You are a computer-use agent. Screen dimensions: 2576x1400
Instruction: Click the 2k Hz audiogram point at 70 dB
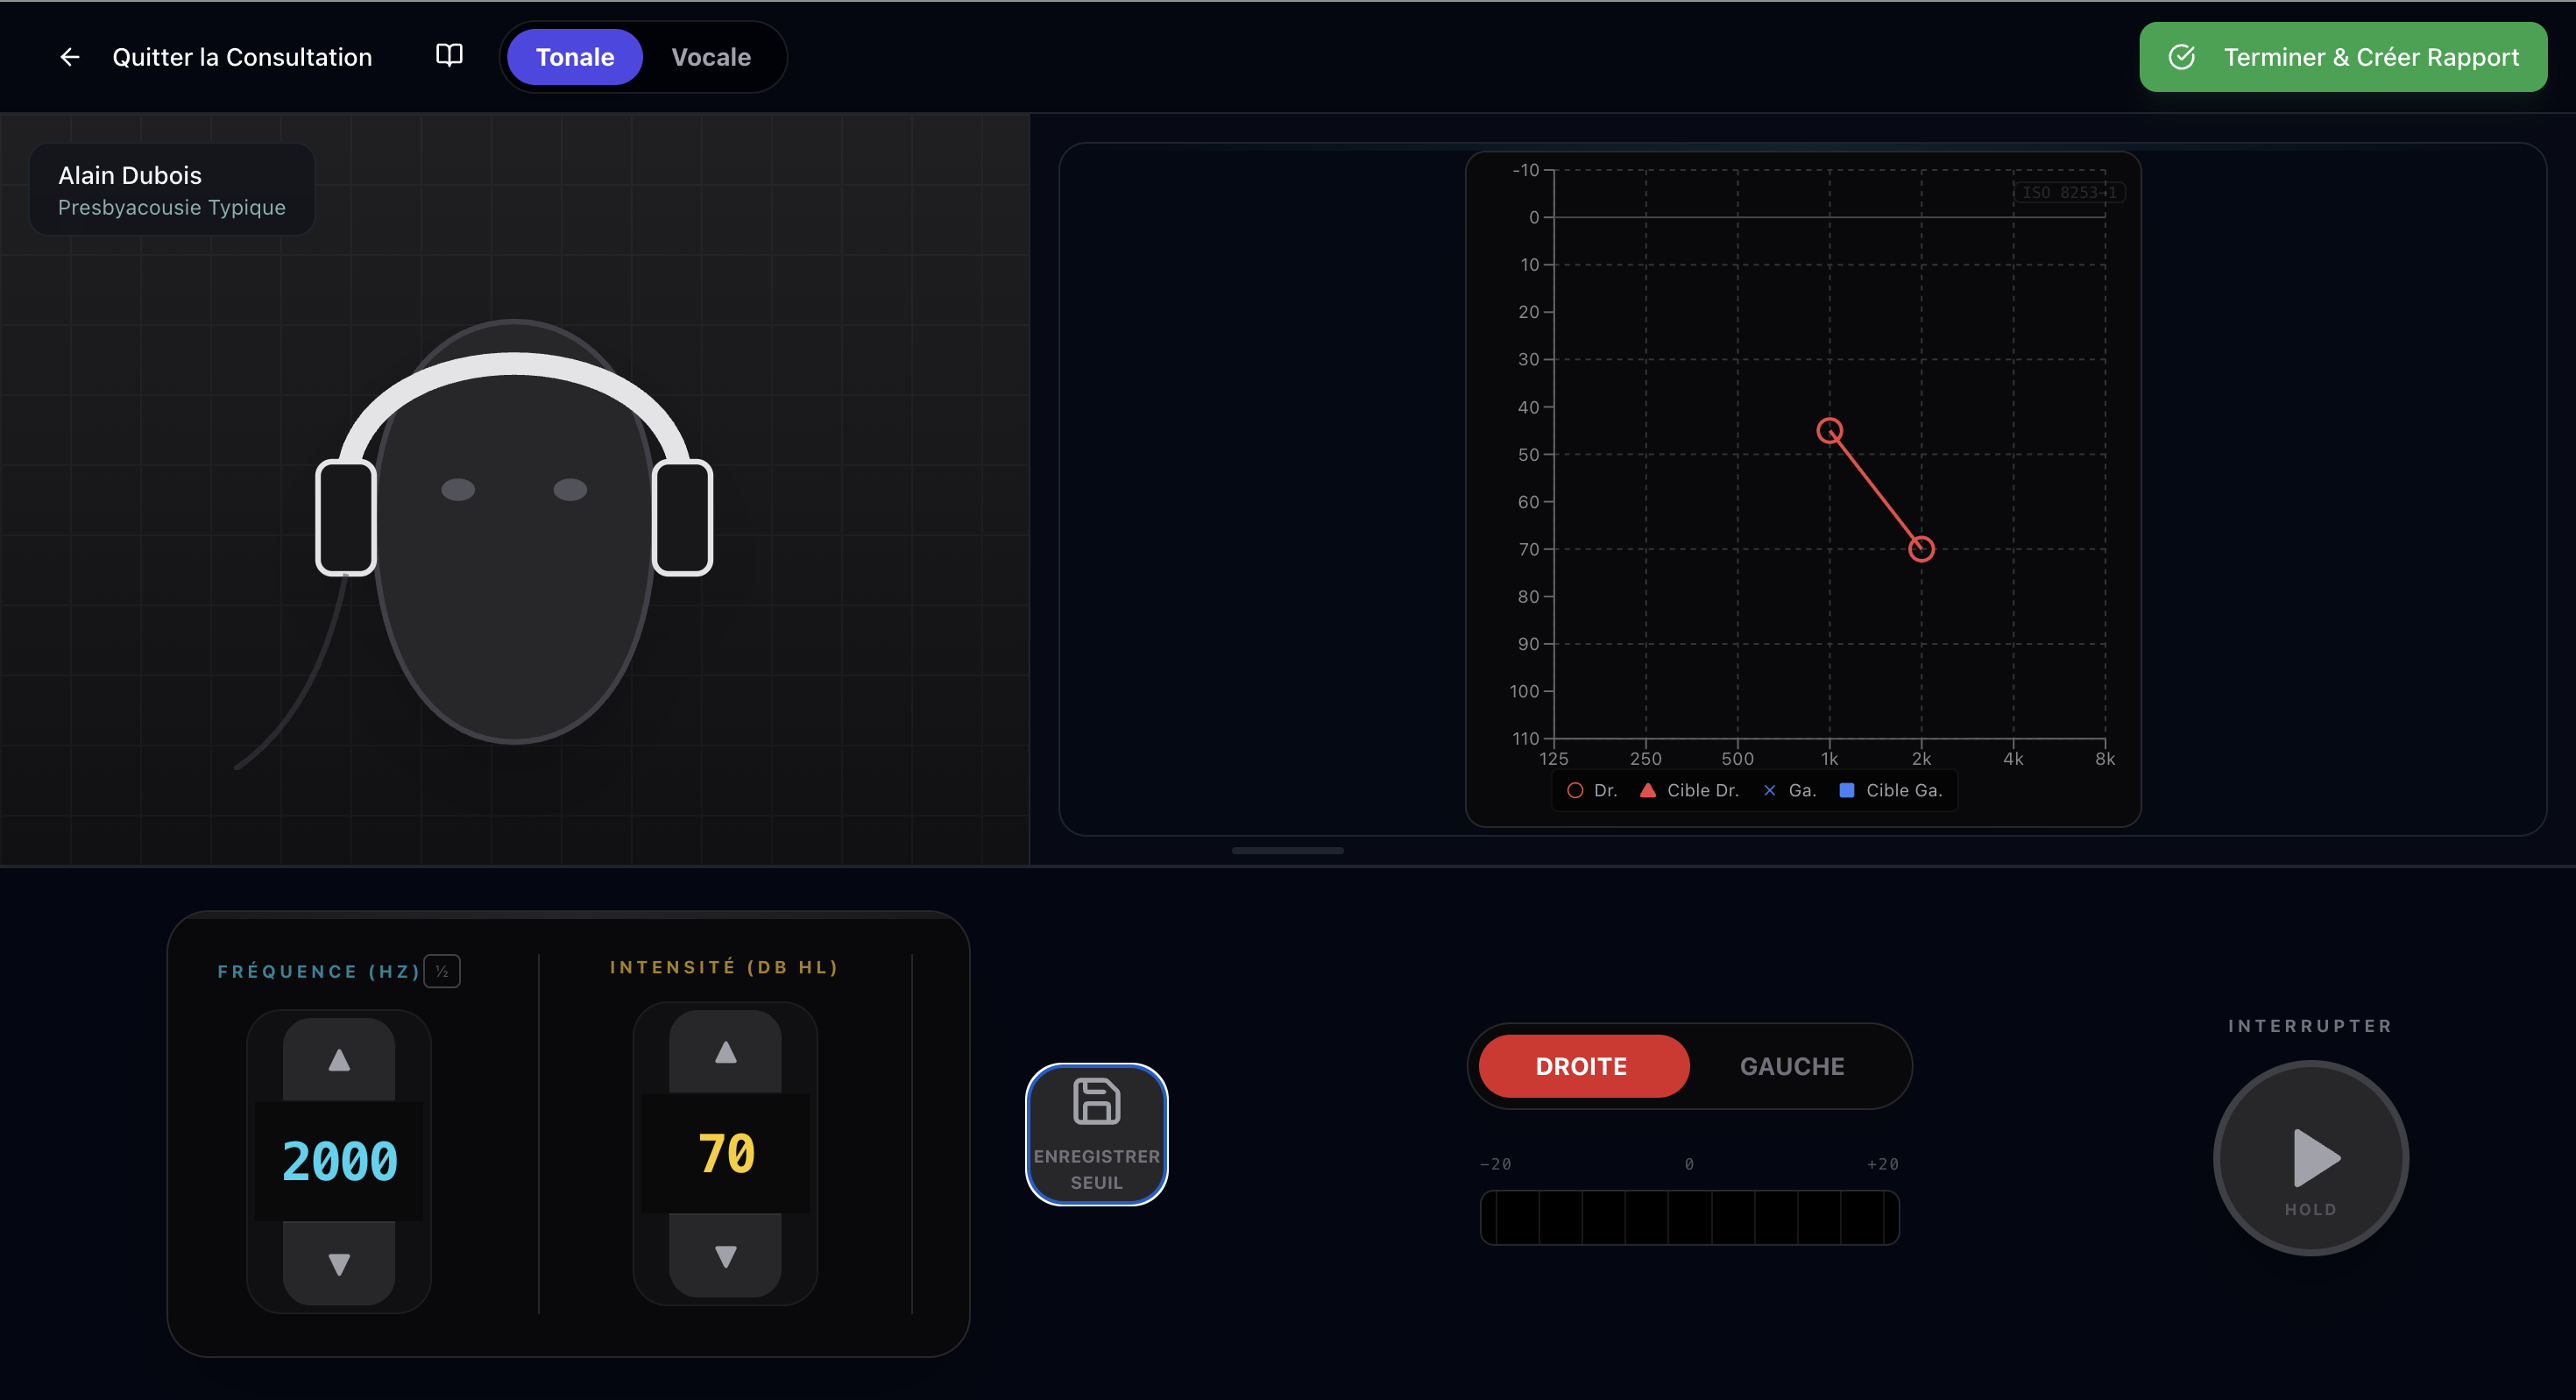click(1921, 549)
